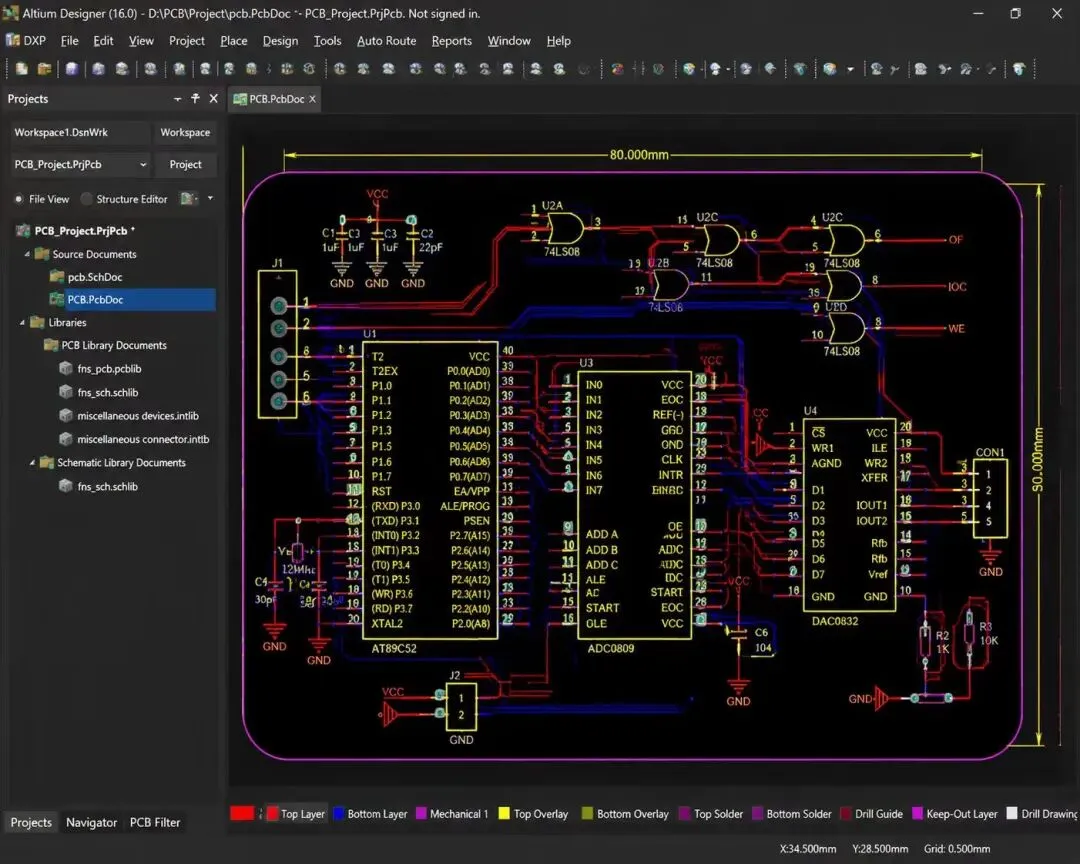Collapse the Source Documents tree node
This screenshot has width=1080, height=864.
(27, 254)
